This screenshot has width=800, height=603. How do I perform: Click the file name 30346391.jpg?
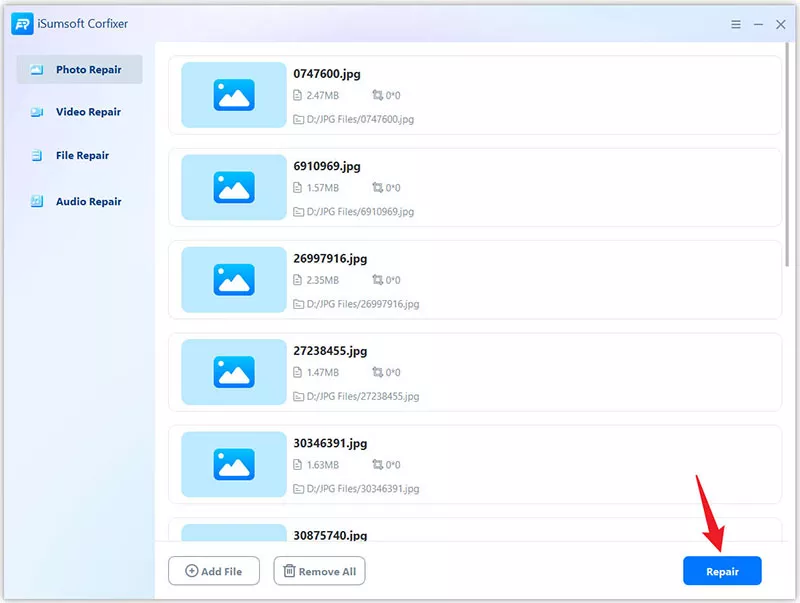(330, 443)
